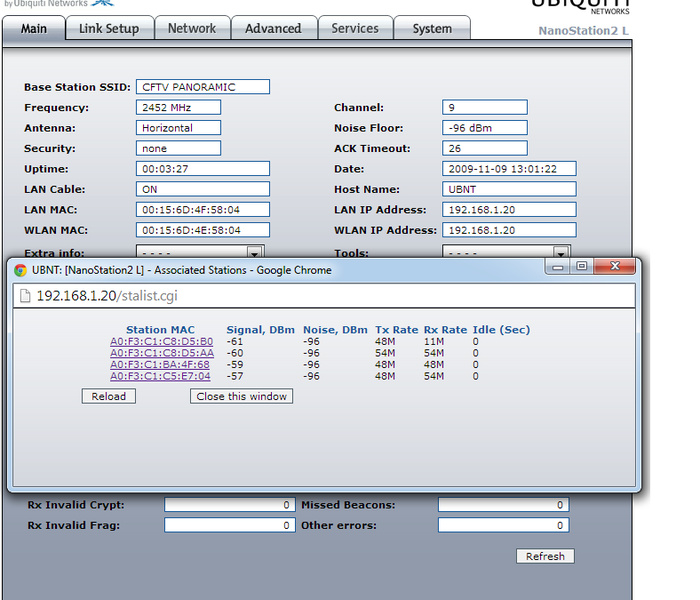This screenshot has height=600, width=700.
Task: Close the Associated Stations popup with X
Action: 615,266
